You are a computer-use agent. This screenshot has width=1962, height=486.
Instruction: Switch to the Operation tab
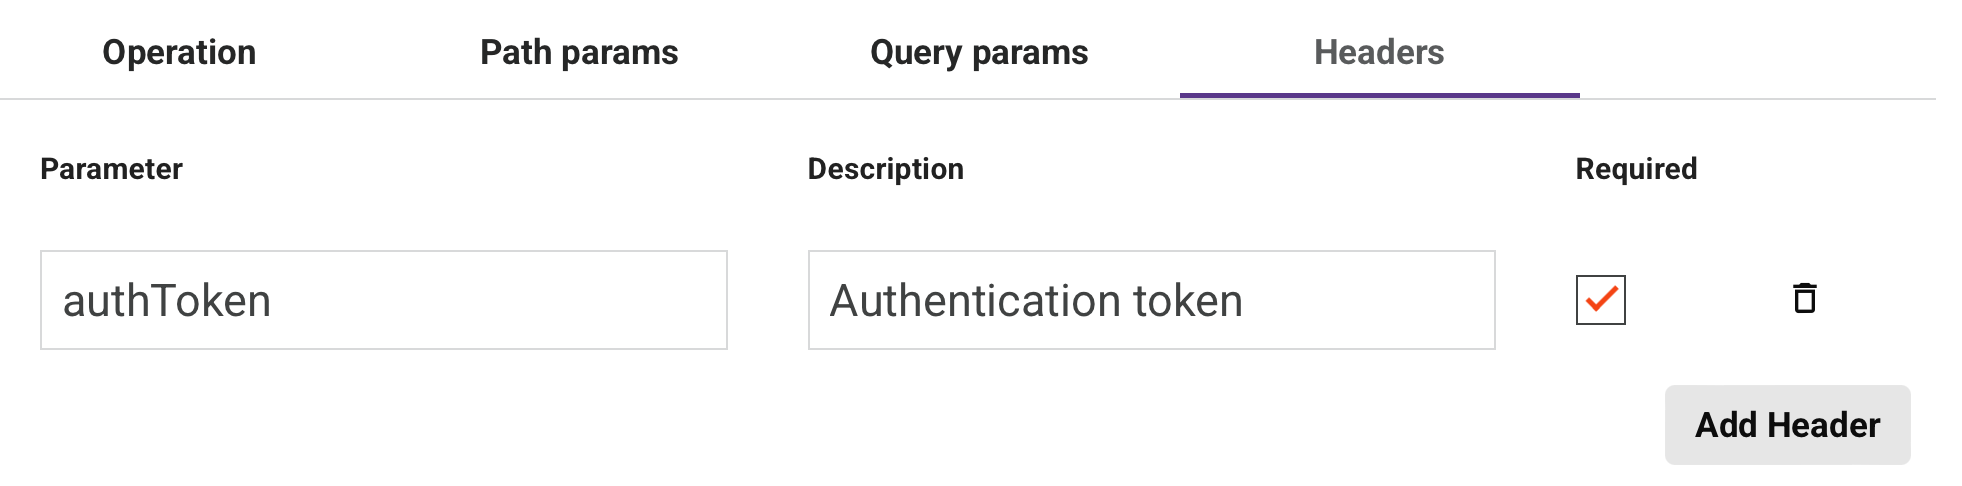tap(179, 52)
